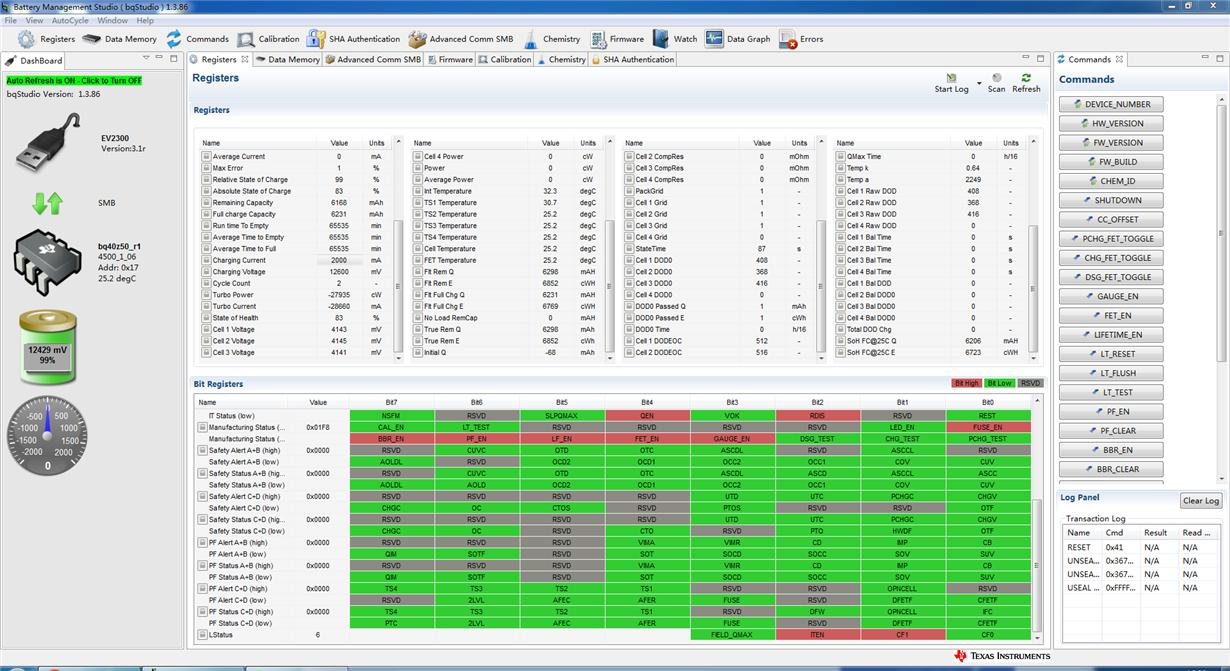Switch to the Advanced Comm SMB tab
This screenshot has height=671, width=1230.
click(x=372, y=60)
